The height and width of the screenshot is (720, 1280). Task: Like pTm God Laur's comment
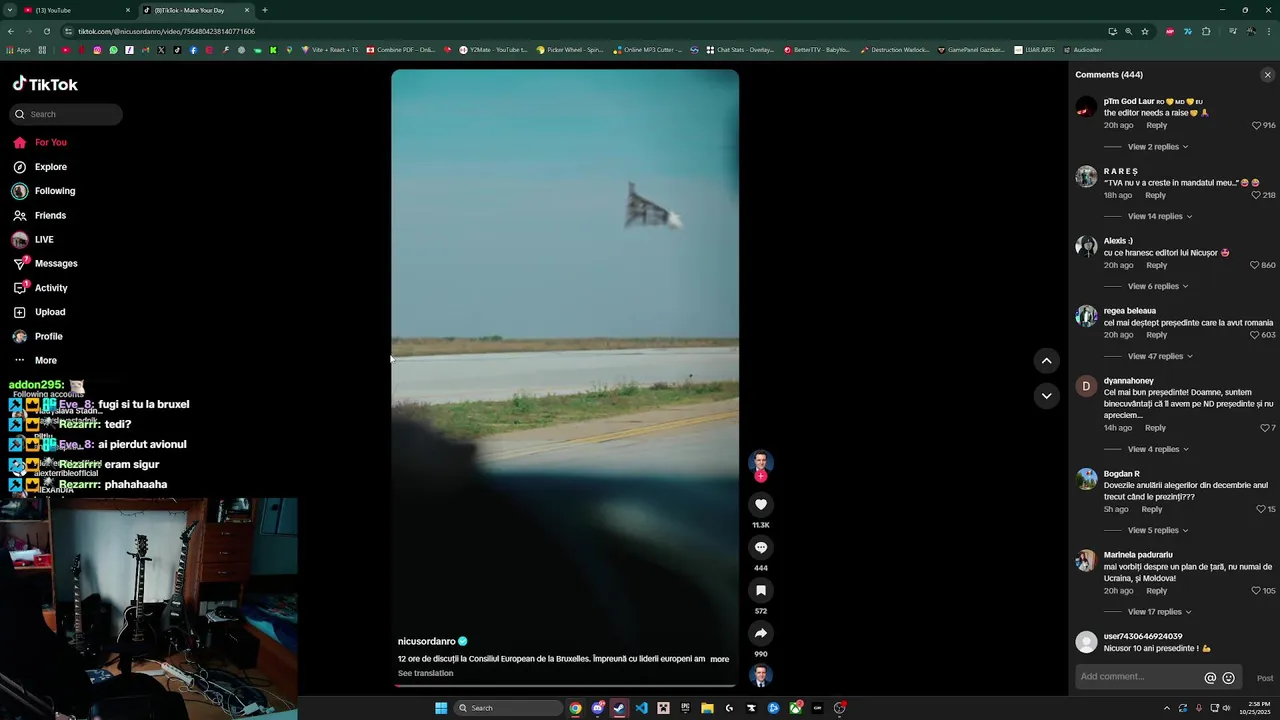1257,126
